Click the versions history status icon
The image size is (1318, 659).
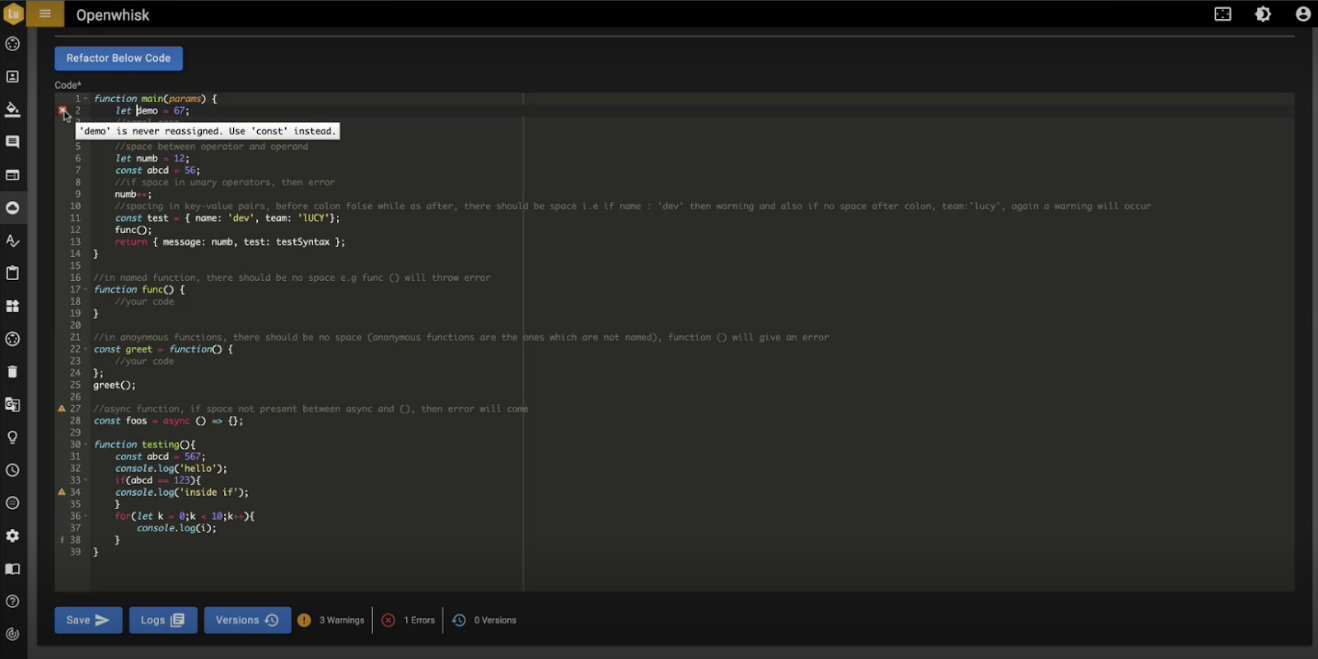tap(459, 620)
